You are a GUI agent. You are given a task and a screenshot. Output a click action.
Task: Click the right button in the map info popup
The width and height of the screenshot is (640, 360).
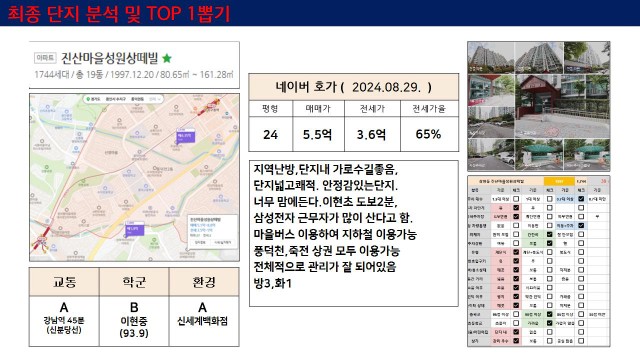223,242
